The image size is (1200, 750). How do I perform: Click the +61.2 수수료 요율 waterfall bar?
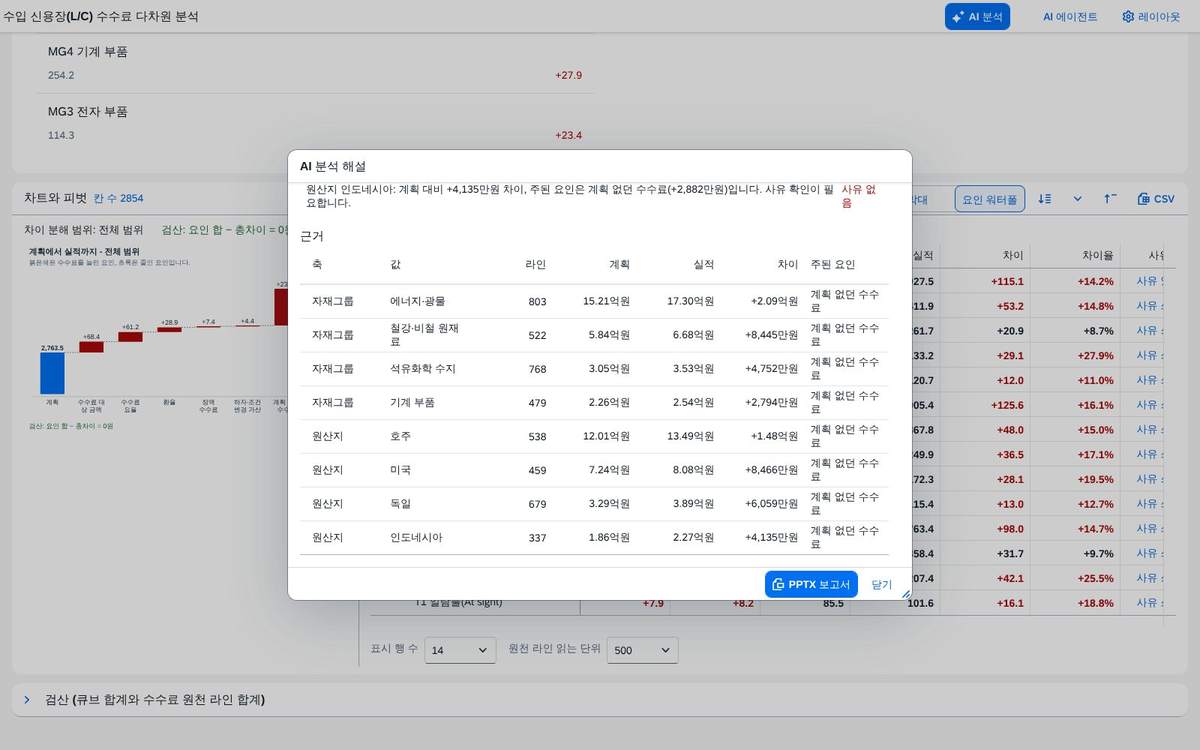(x=131, y=337)
